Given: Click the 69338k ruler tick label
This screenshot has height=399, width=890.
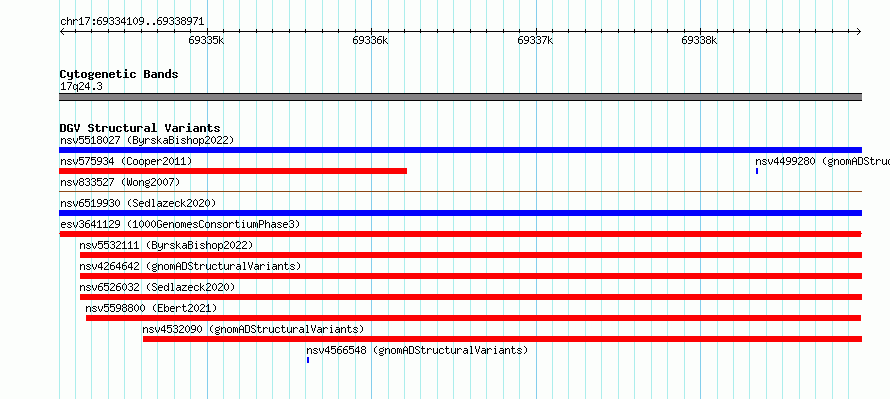Looking at the screenshot, I should pyautogui.click(x=699, y=40).
